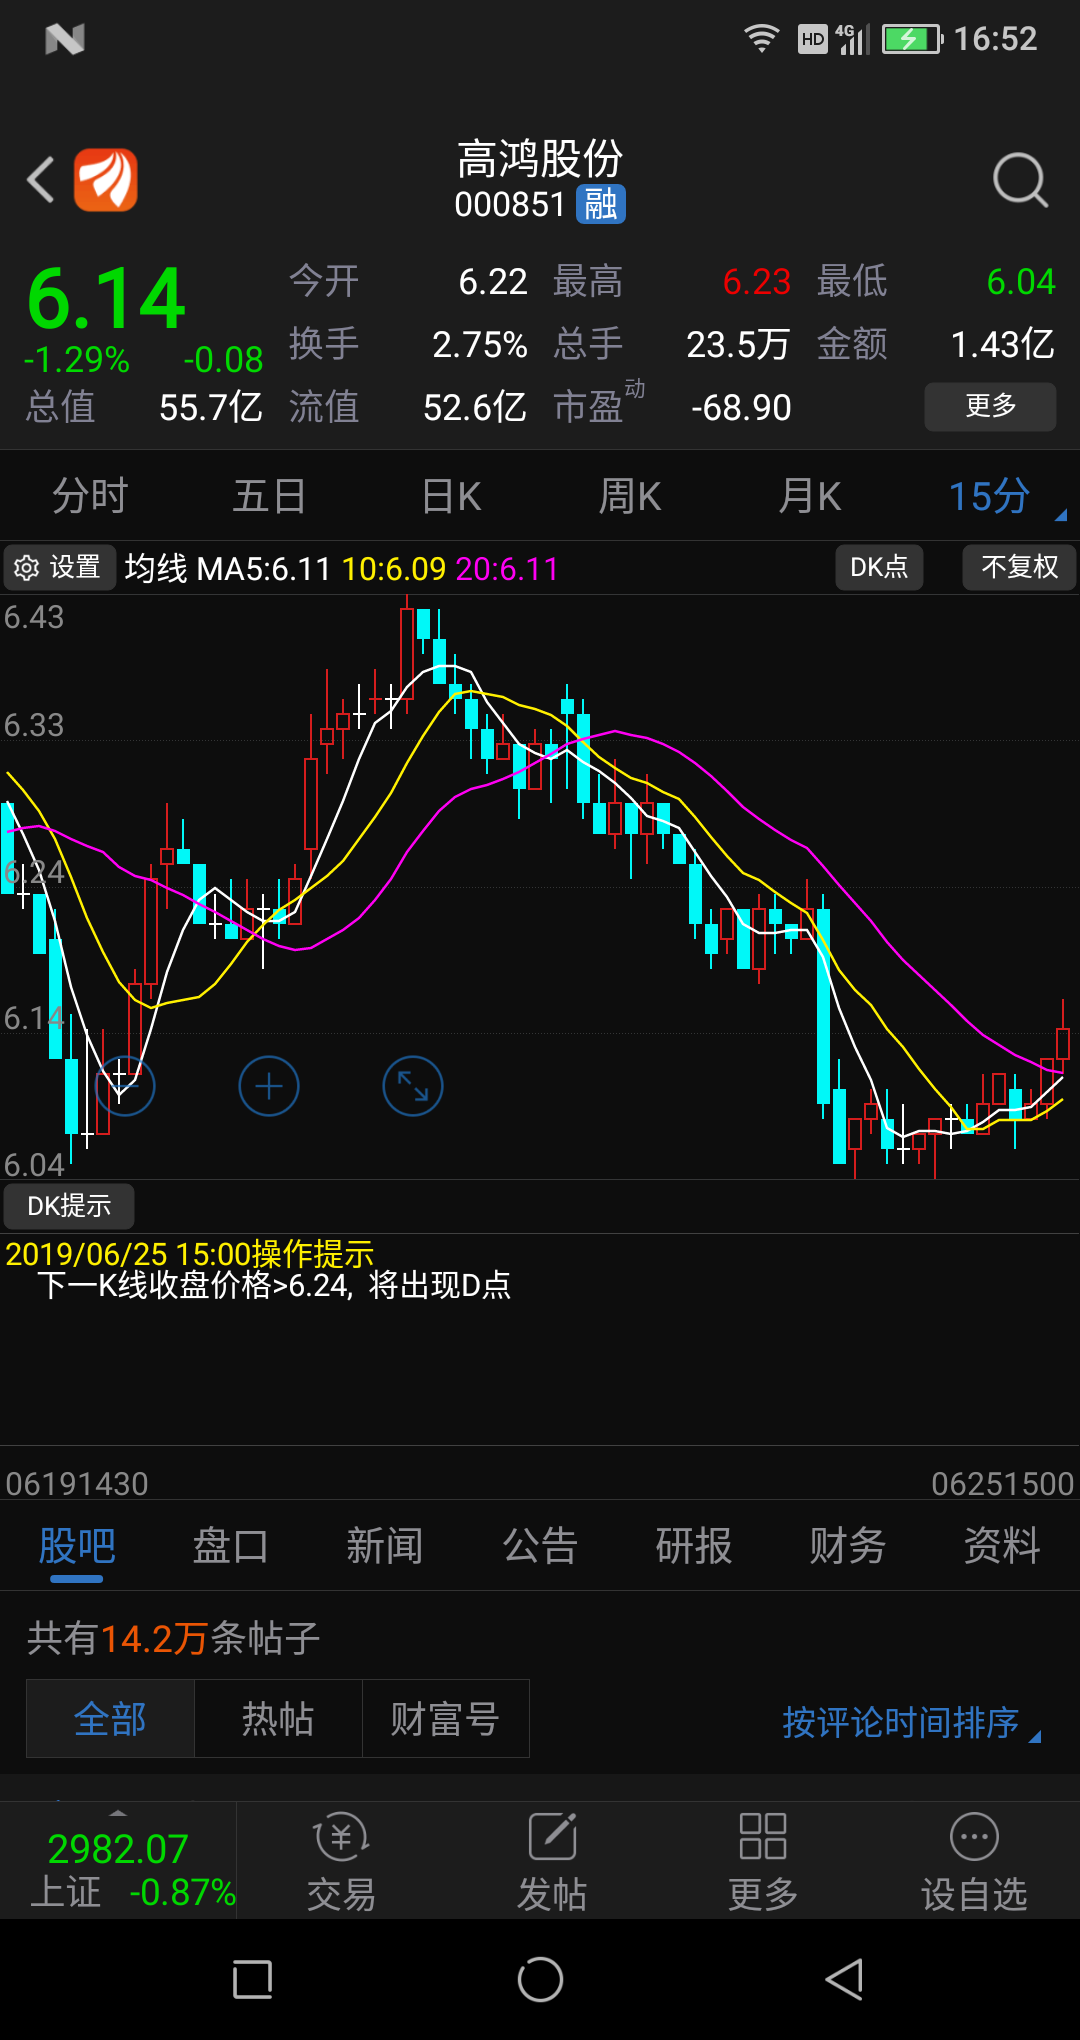This screenshot has height=2040, width=1080.
Task: Select 股吧 tab
Action: pos(77,1546)
